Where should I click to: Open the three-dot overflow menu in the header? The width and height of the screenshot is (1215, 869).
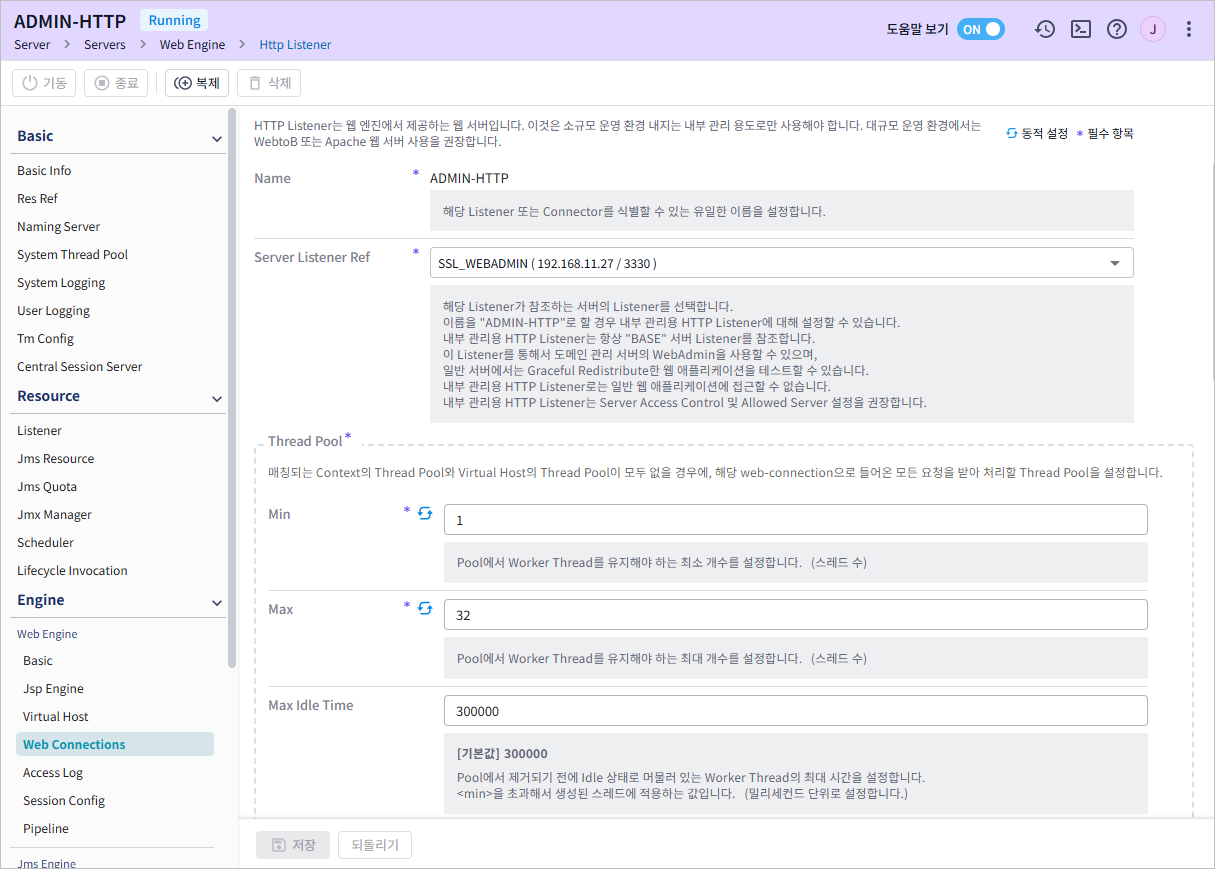1188,29
